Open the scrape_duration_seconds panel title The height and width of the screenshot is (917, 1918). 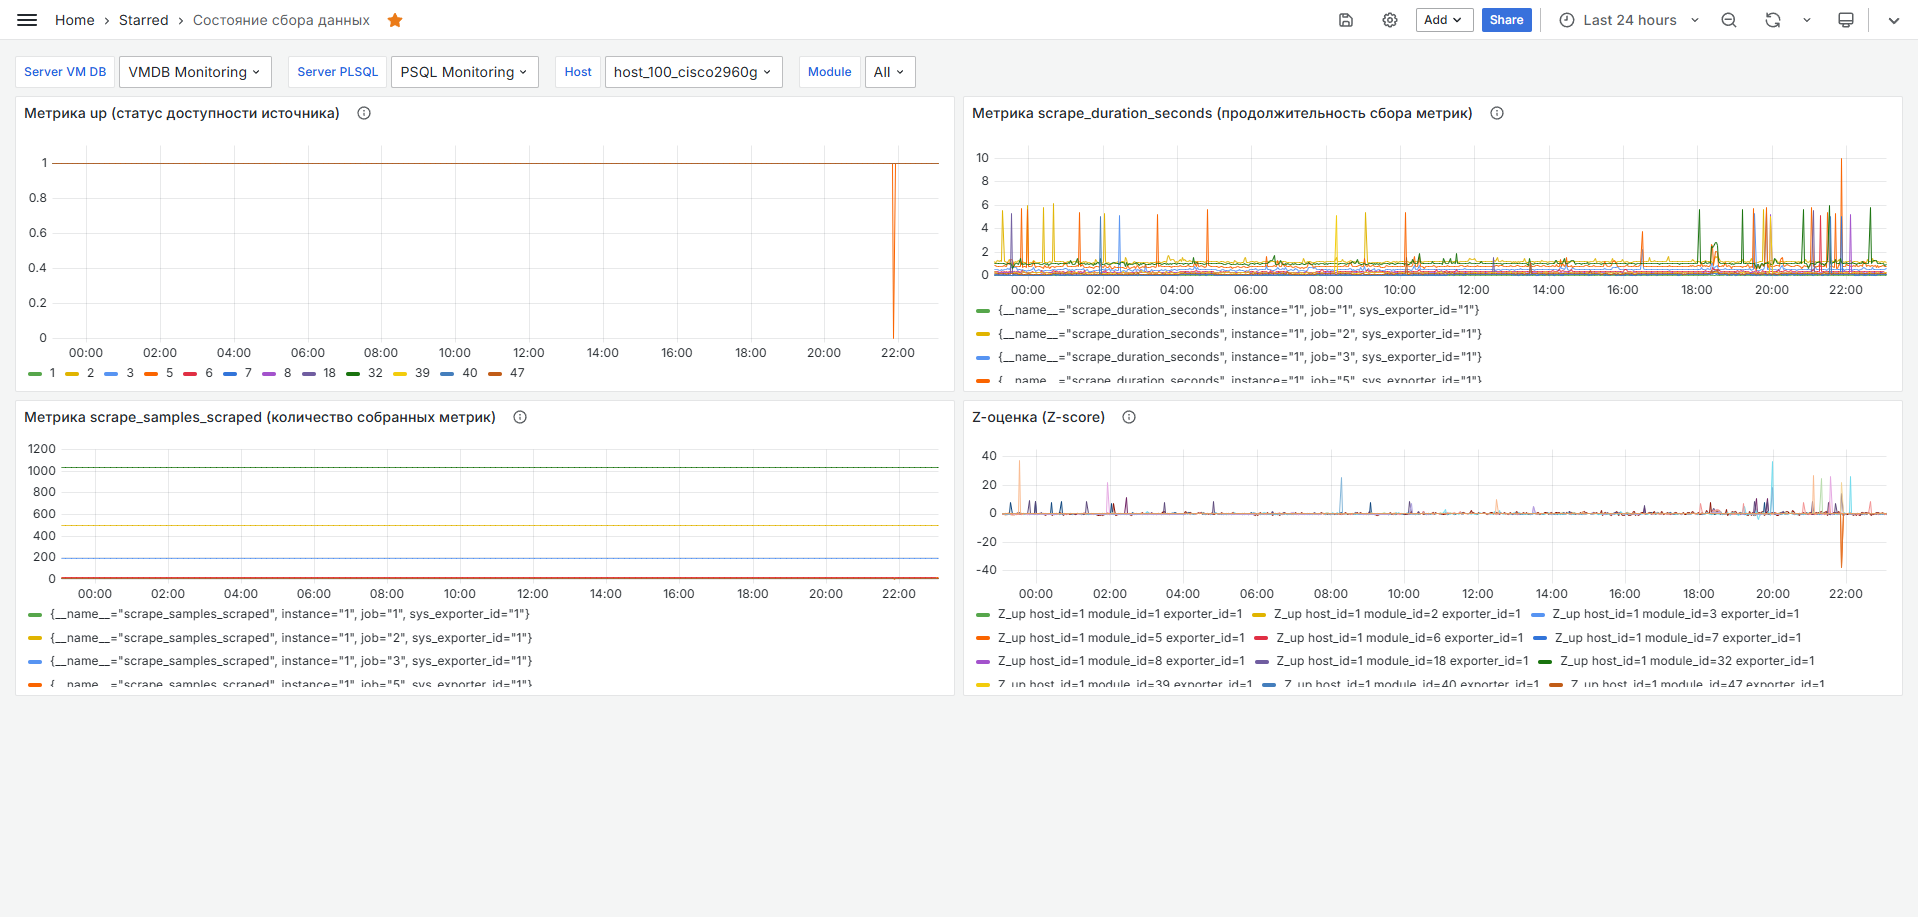pos(1222,113)
